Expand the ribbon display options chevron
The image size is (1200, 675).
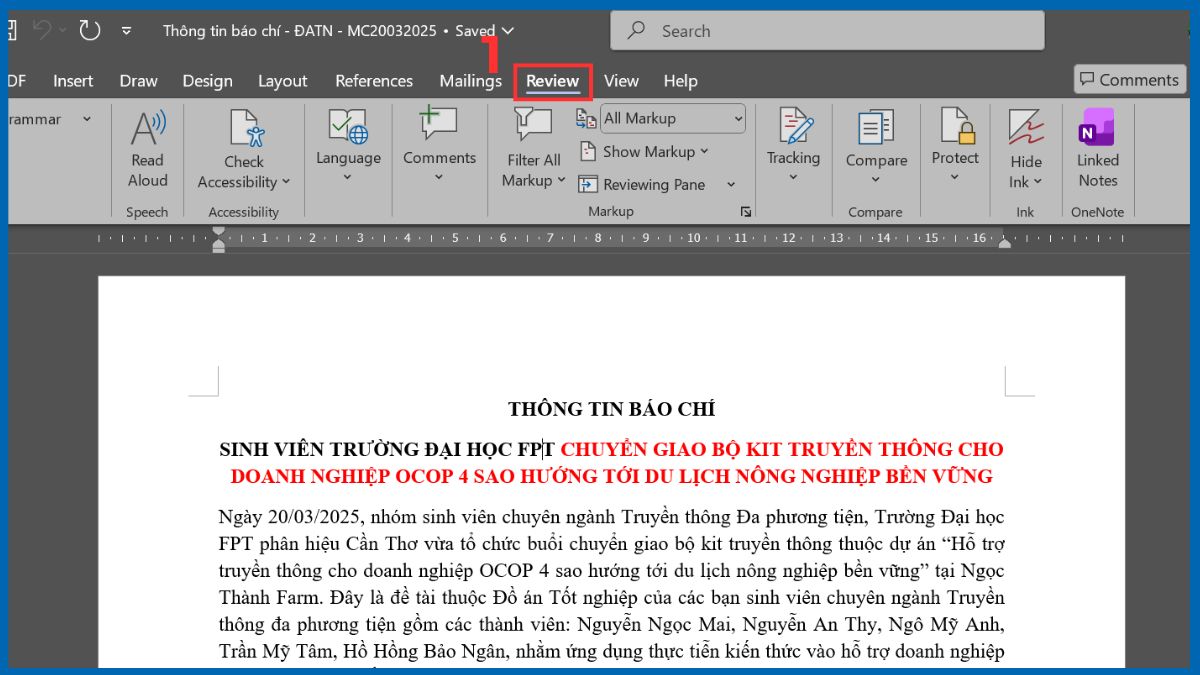click(x=126, y=31)
